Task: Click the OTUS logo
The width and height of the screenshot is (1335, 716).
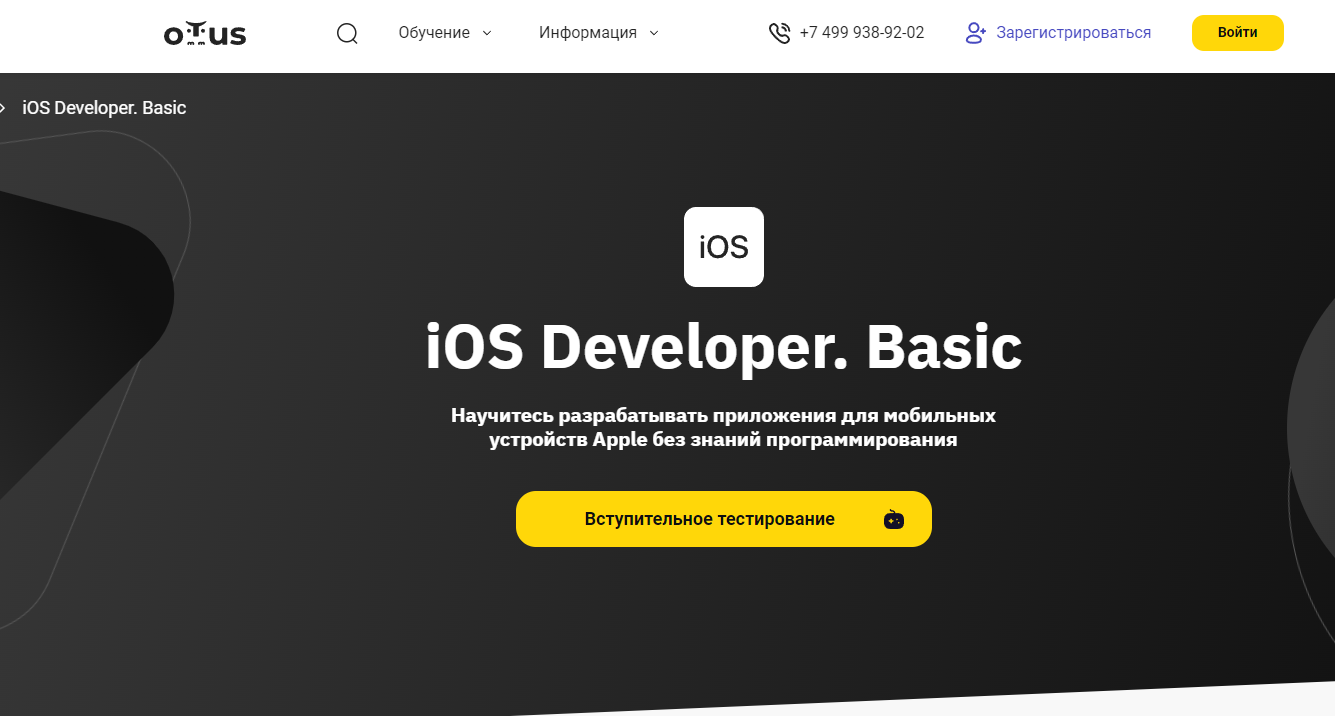Action: tap(205, 34)
